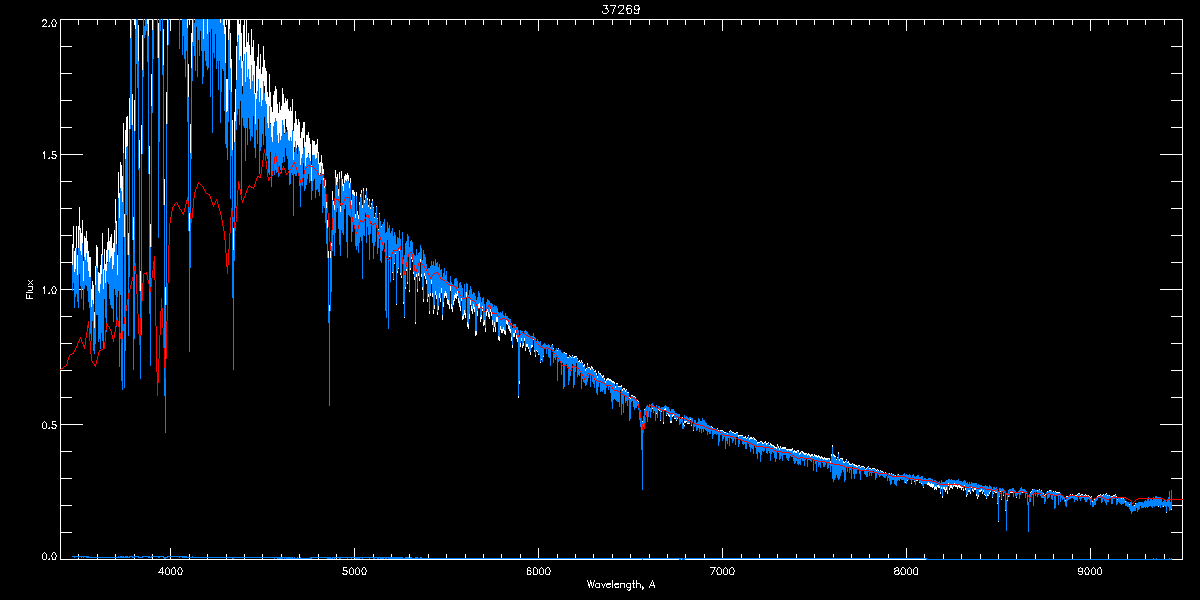Viewport: 1200px width, 600px height.
Task: Click the Flux y-axis label
Action: point(30,289)
